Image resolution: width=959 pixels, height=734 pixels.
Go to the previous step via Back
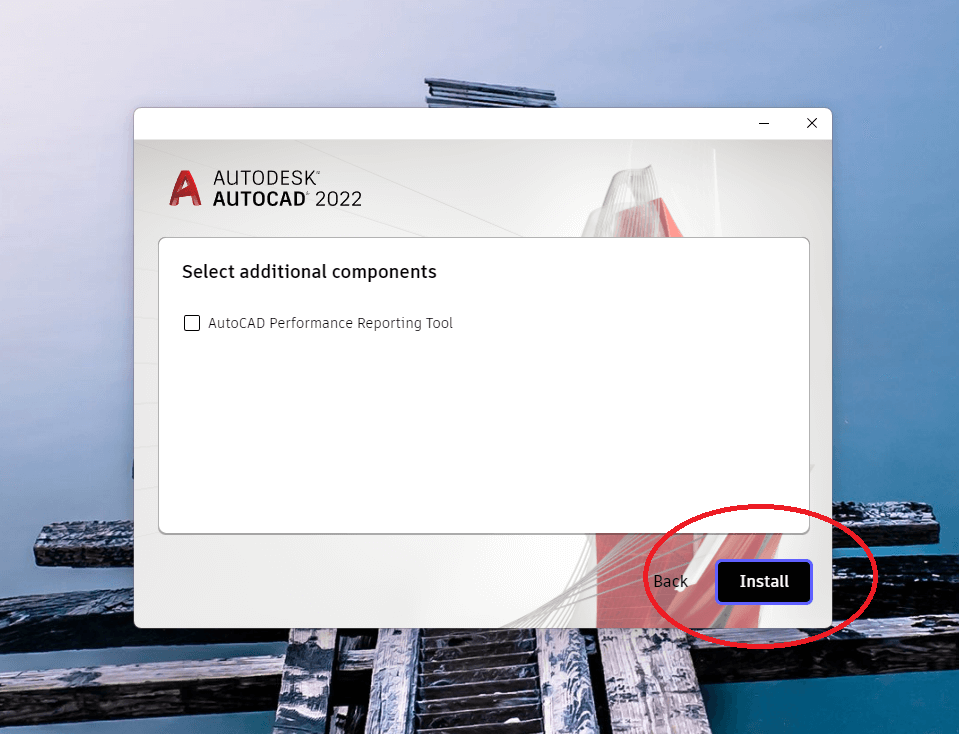tap(670, 582)
